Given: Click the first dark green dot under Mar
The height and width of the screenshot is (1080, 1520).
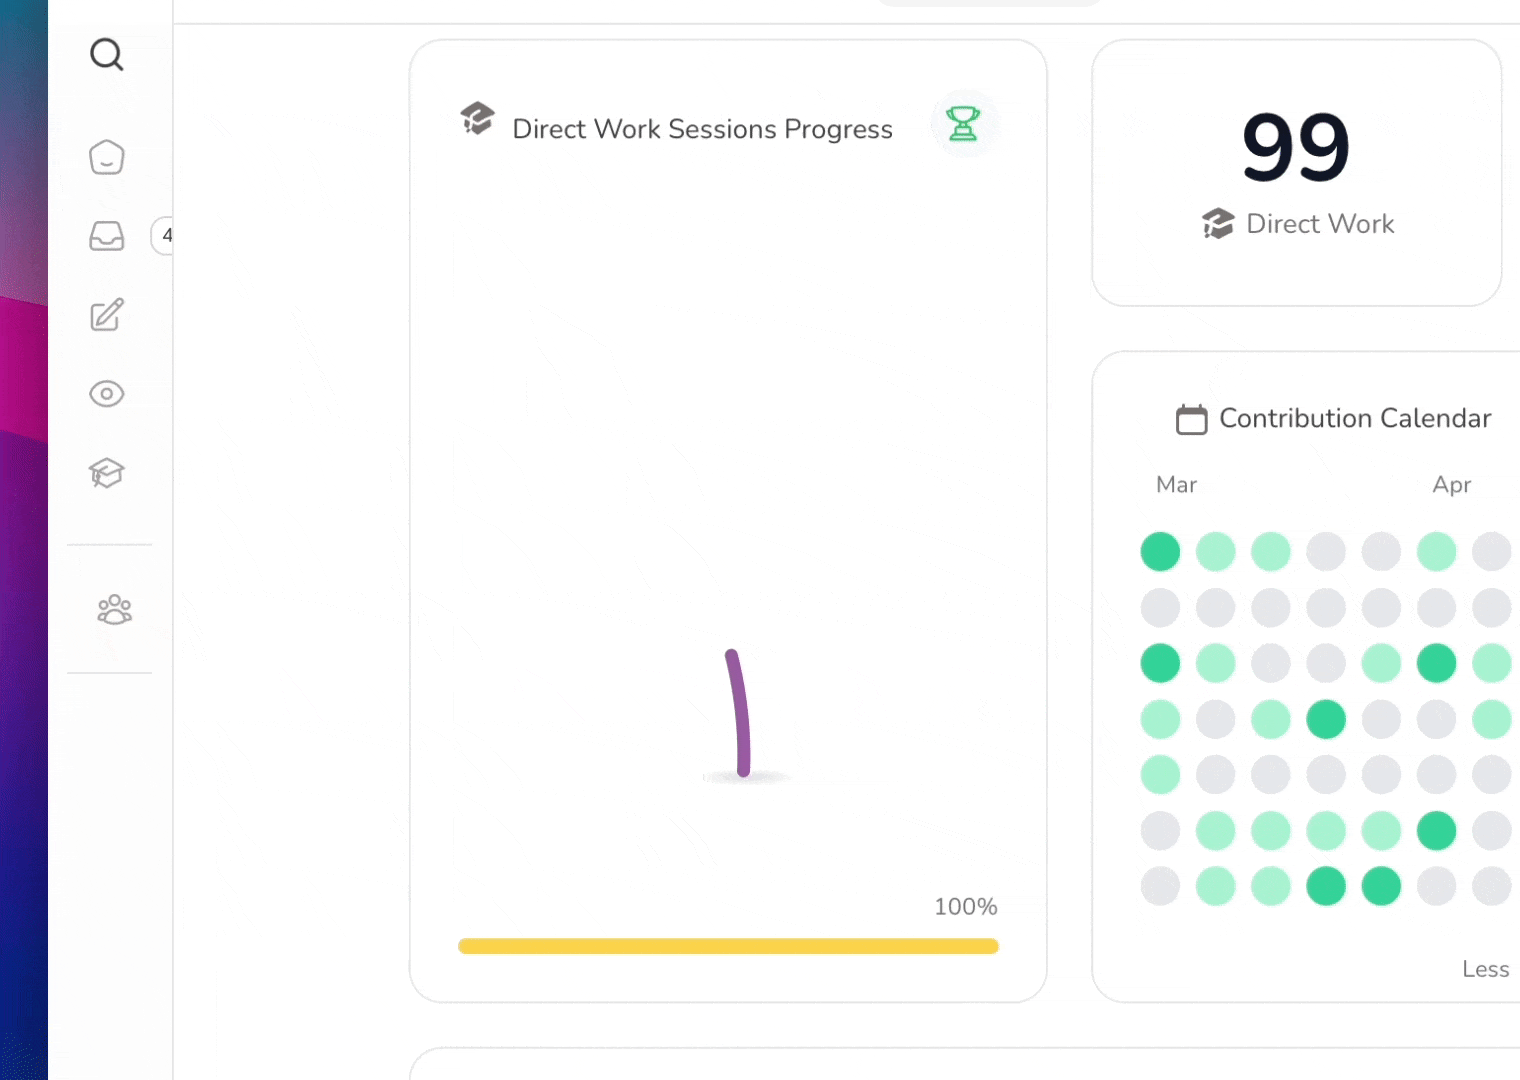Looking at the screenshot, I should [x=1160, y=551].
